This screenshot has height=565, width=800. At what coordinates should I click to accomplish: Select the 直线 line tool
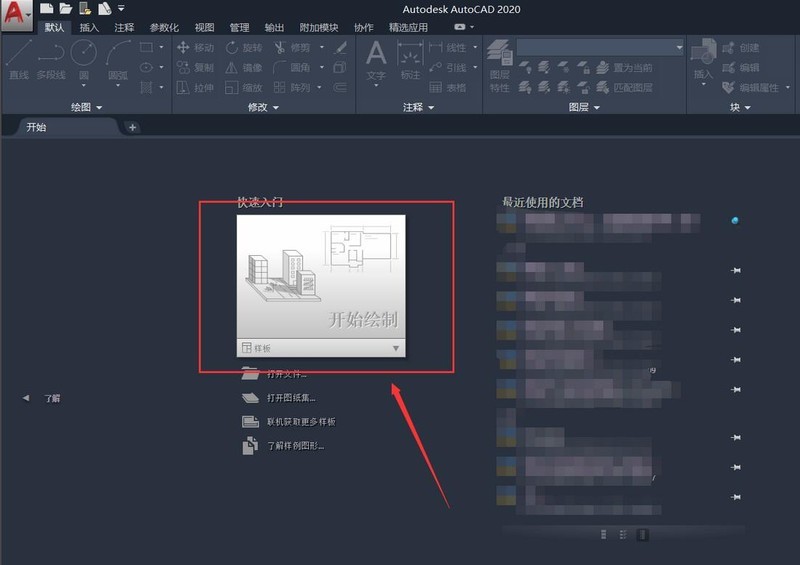19,60
